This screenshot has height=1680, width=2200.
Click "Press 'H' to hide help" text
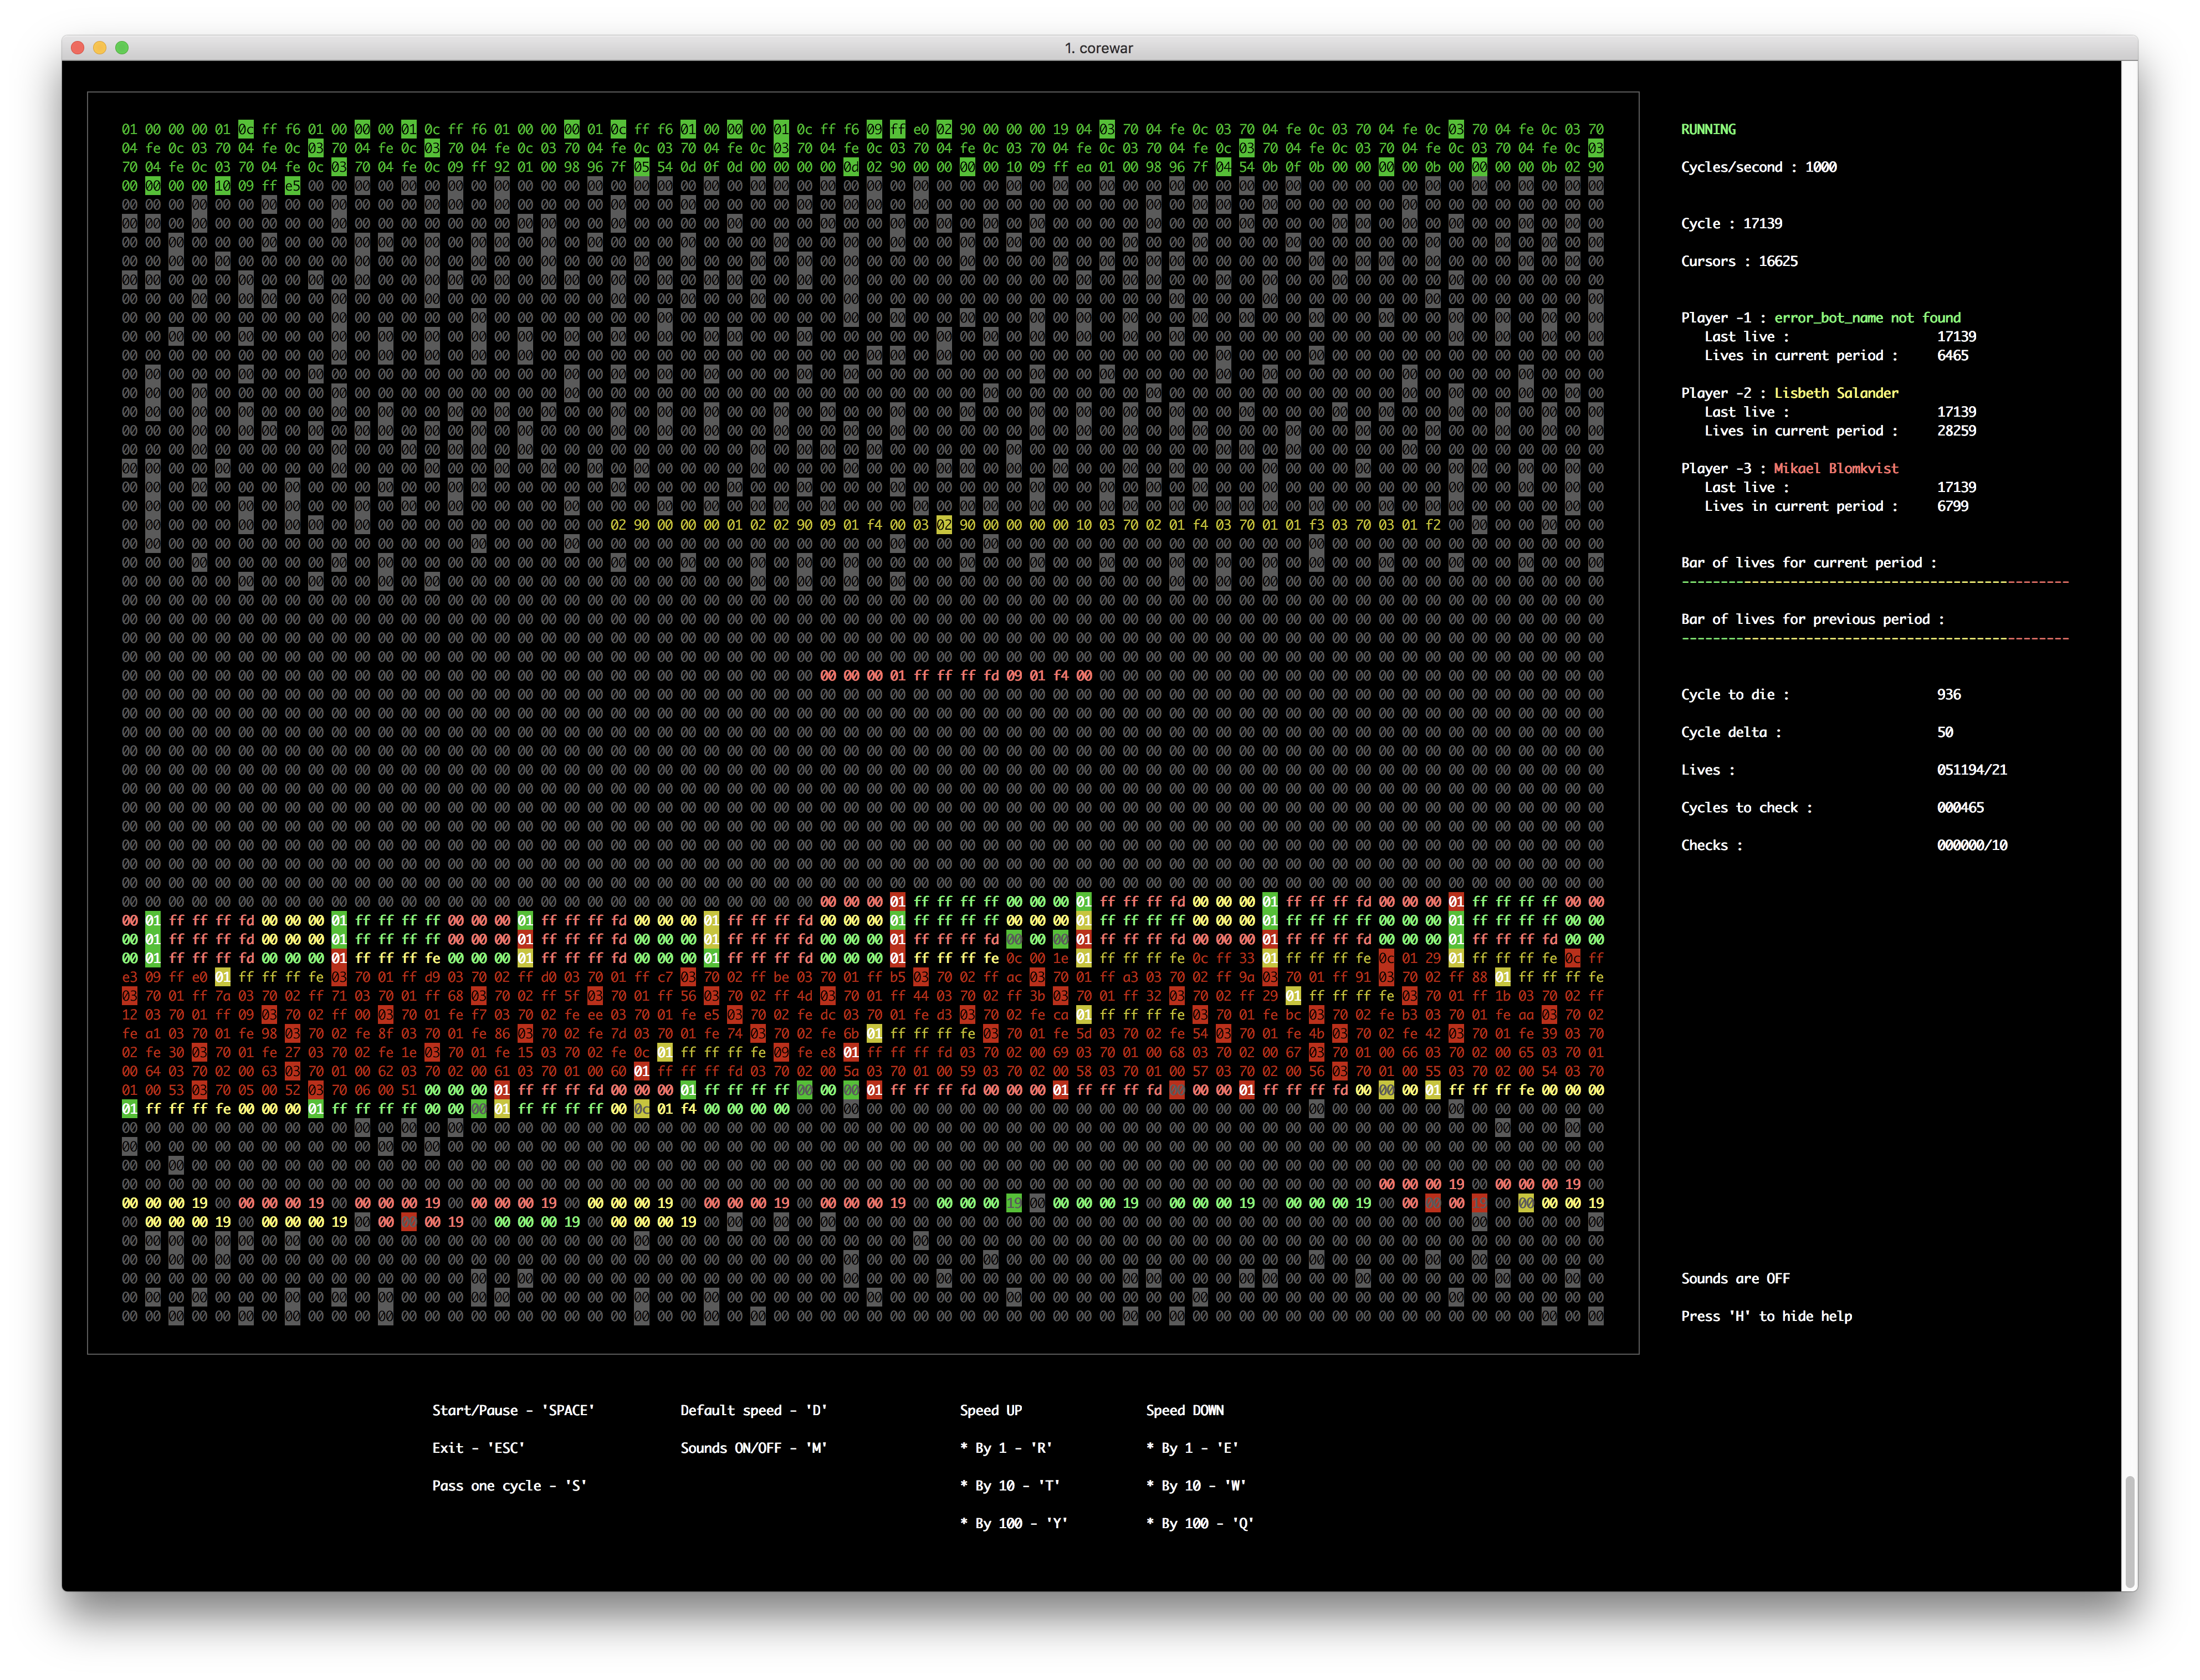(1766, 1316)
